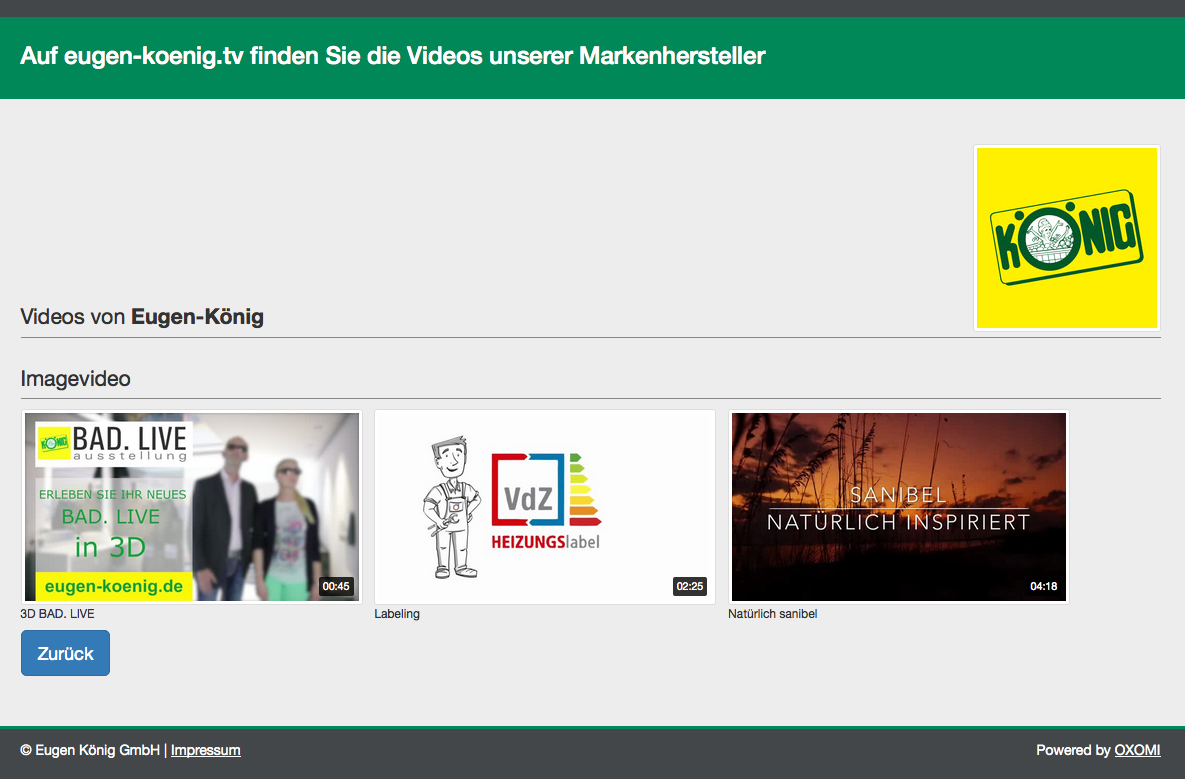Image resolution: width=1185 pixels, height=779 pixels.
Task: Follow the OXOMI link
Action: tap(1137, 750)
